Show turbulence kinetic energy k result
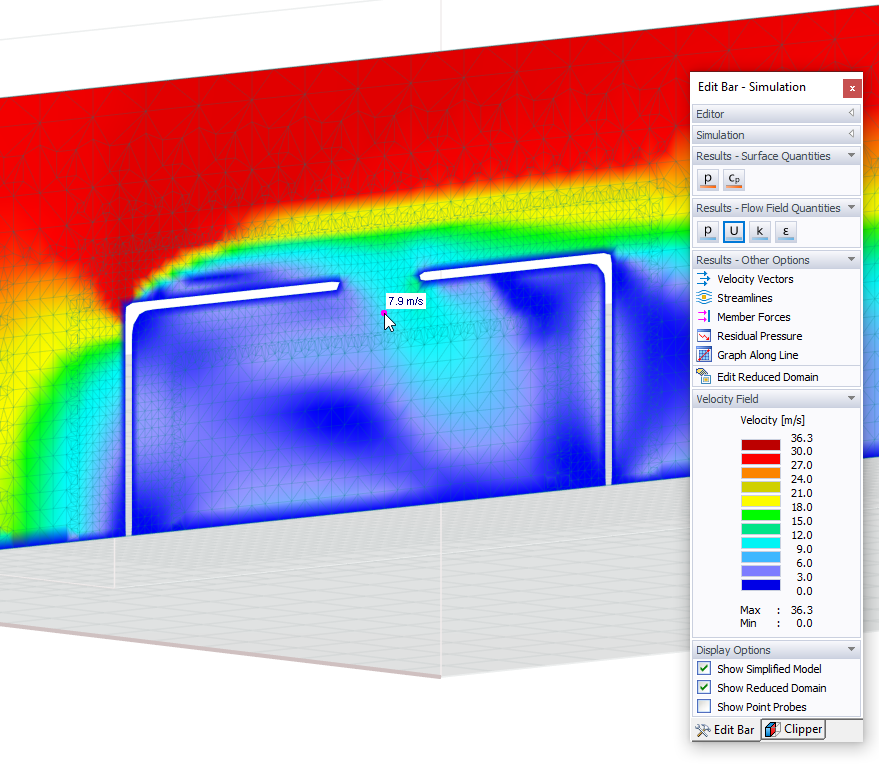879x765 pixels. [x=760, y=231]
